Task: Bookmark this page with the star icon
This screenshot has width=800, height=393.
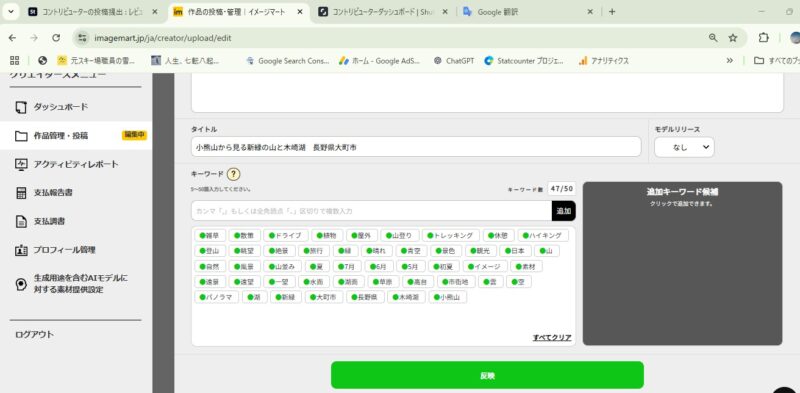Action: point(733,38)
